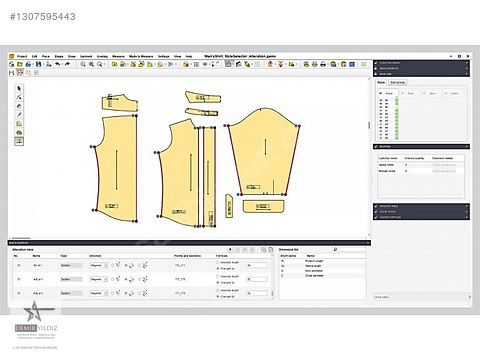This screenshot has width=480, height=360.
Task: Expand the second dark panel header on the right
Action: pos(421,68)
